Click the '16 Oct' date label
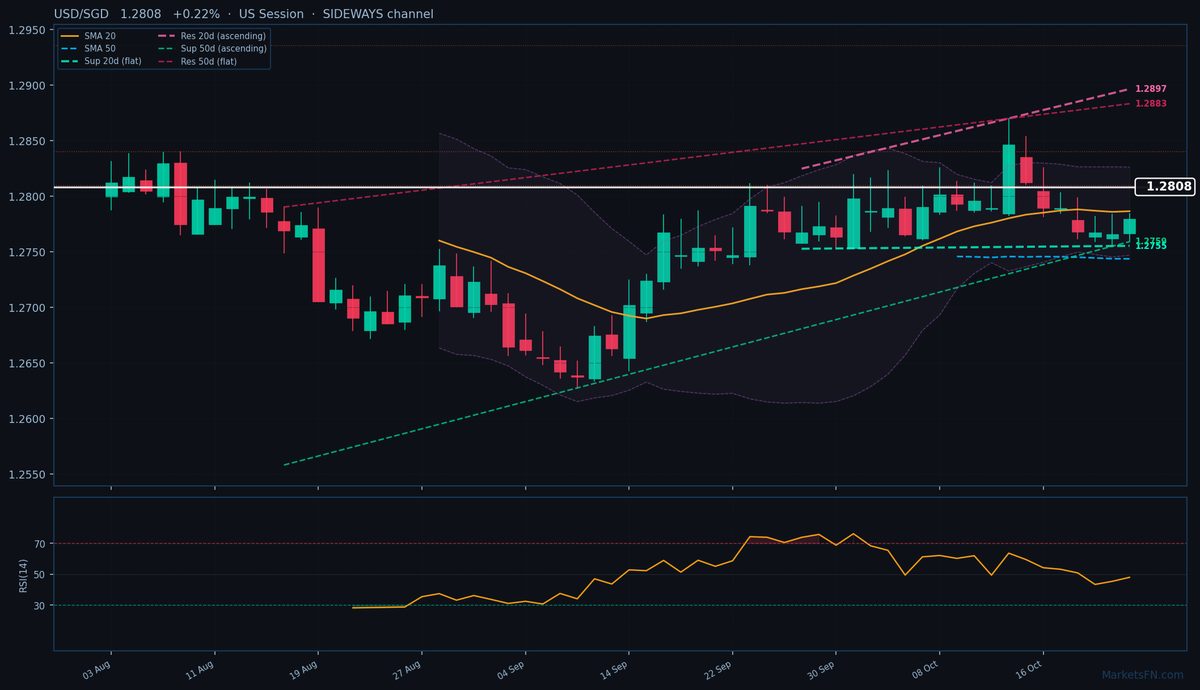 pos(1028,669)
